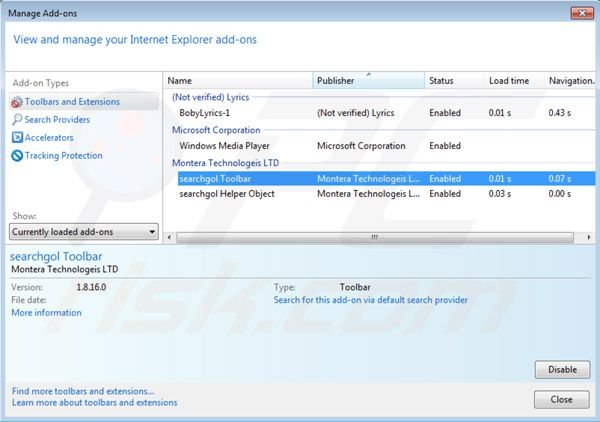Click version number 1.8.16.0
The height and width of the screenshot is (422, 600).
point(91,287)
